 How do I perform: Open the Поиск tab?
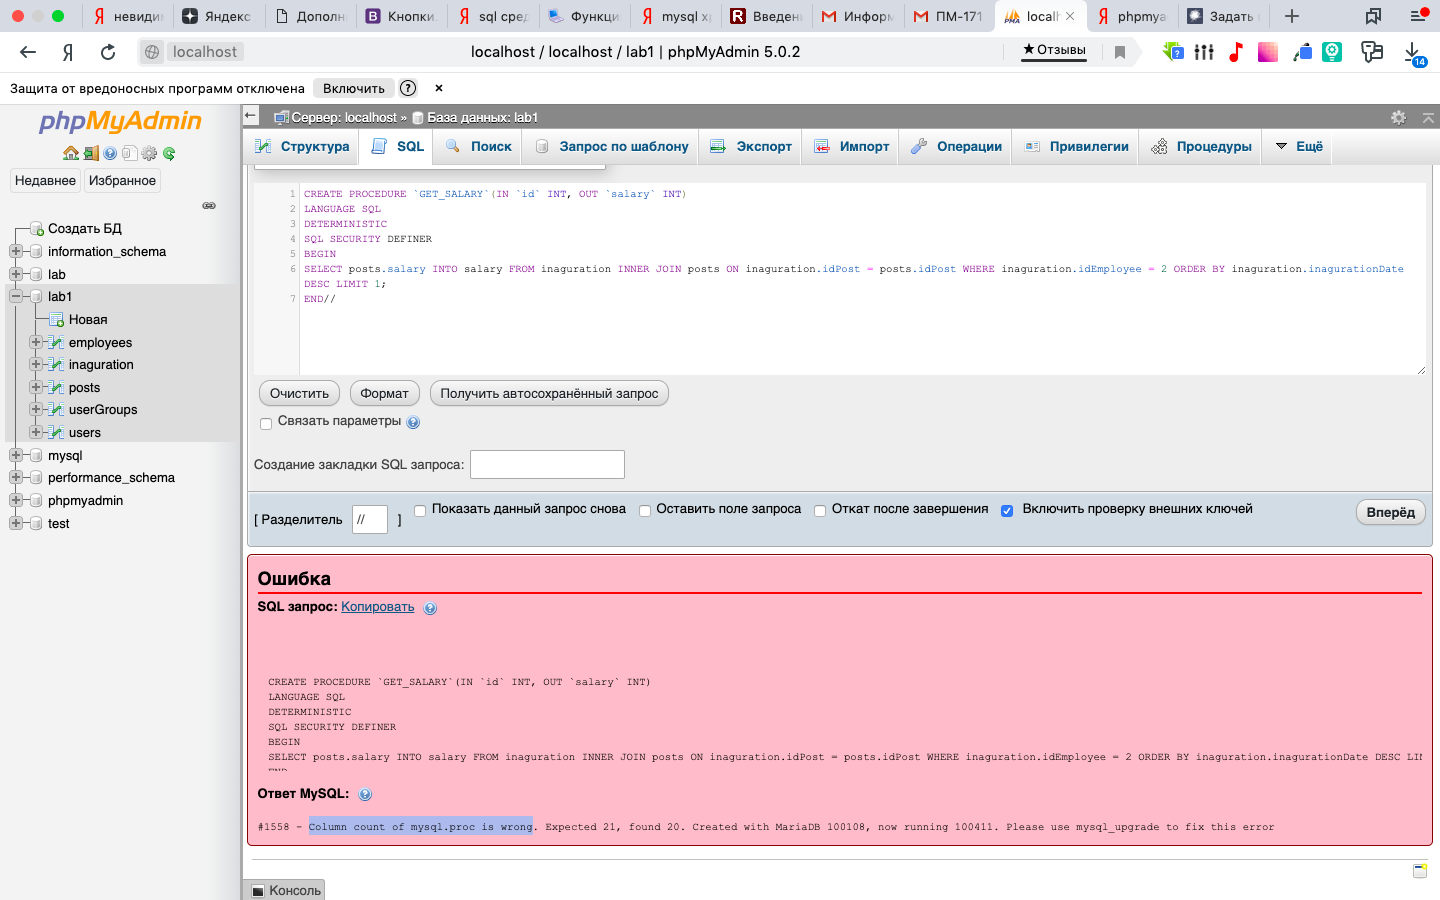[x=479, y=146]
